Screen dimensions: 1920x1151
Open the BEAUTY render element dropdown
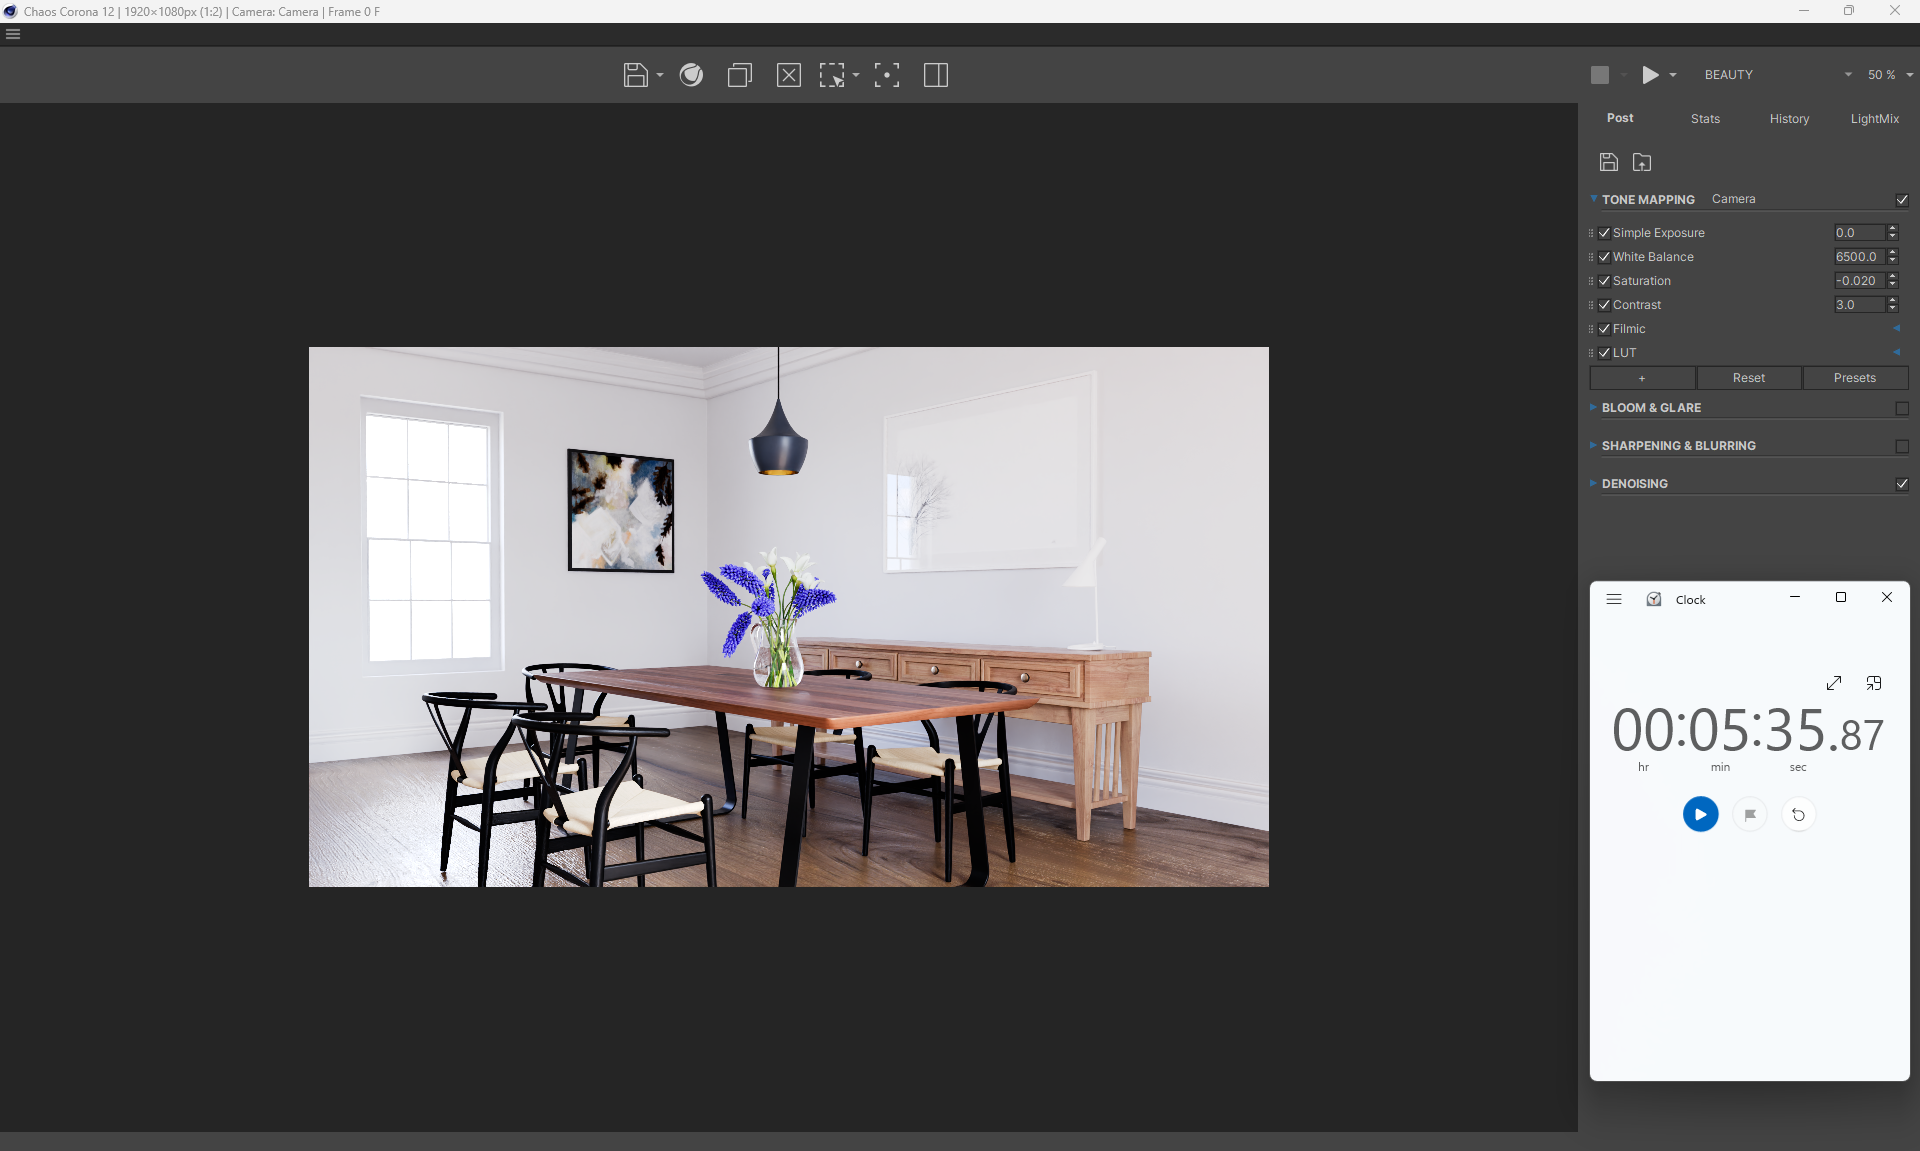click(1778, 75)
